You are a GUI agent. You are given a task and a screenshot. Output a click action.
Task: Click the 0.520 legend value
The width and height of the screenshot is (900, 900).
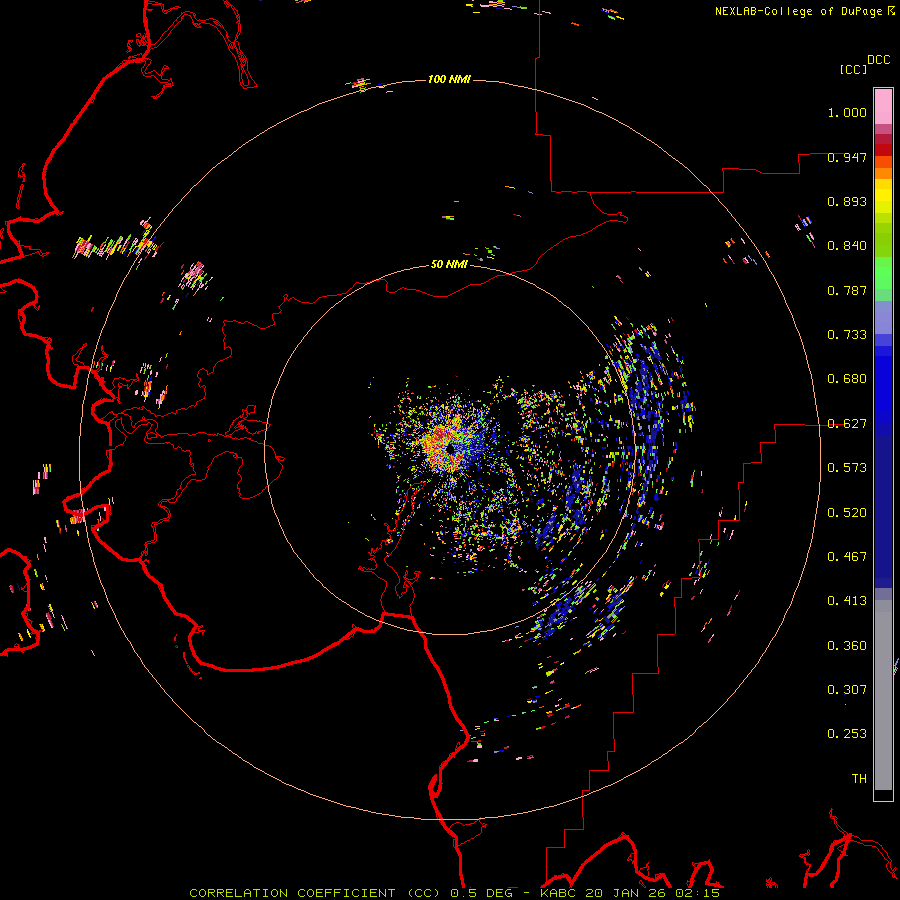(847, 512)
